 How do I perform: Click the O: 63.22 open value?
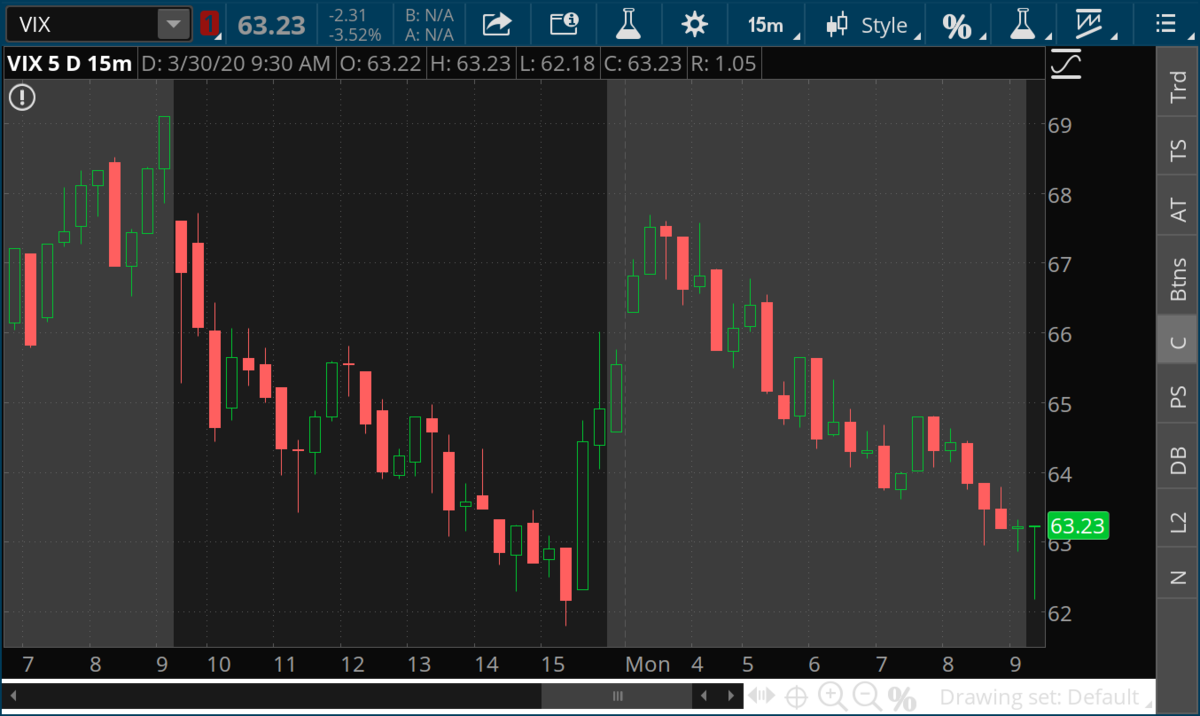(381, 64)
